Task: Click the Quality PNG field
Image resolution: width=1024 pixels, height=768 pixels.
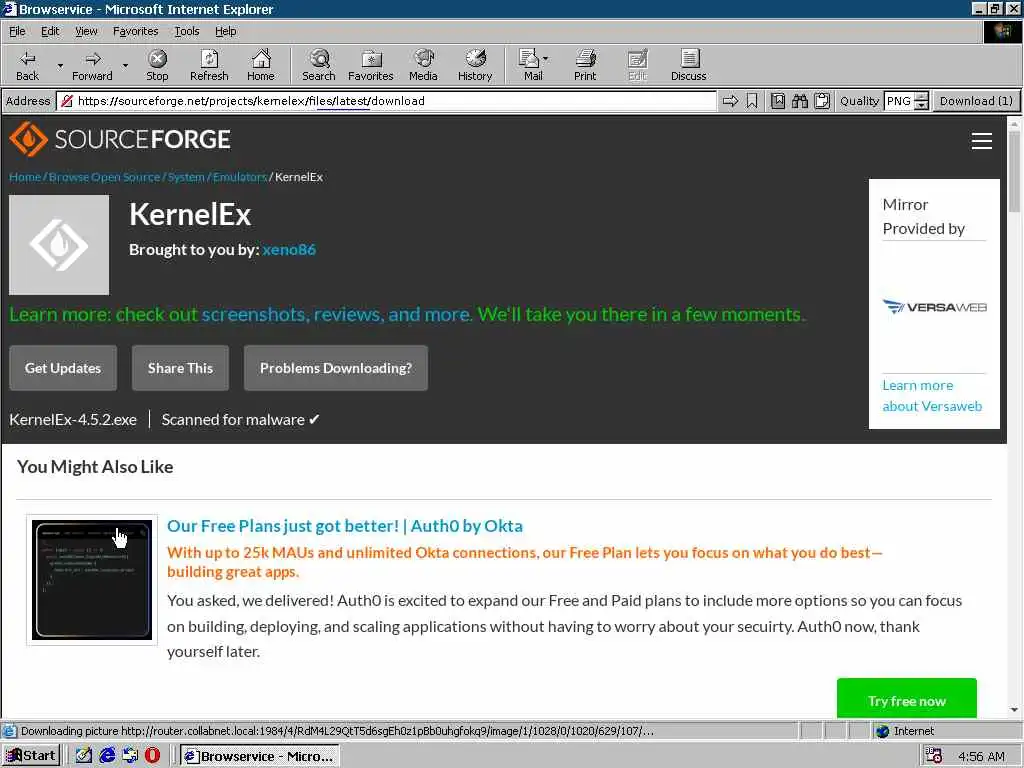Action: pyautogui.click(x=899, y=101)
